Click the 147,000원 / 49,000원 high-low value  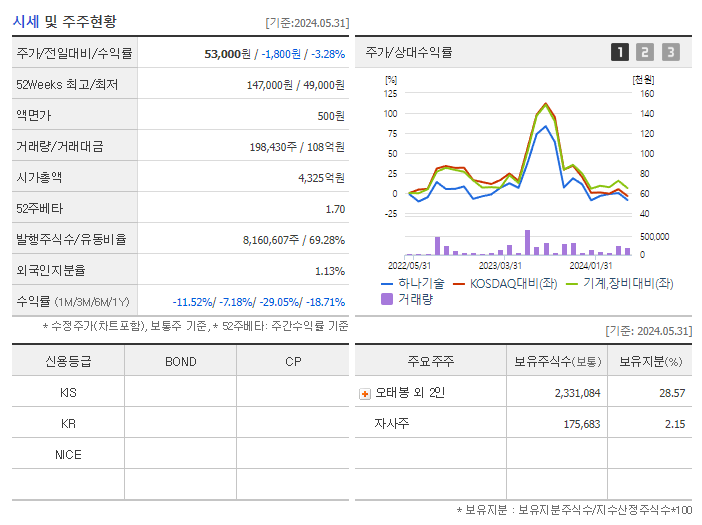[295, 85]
